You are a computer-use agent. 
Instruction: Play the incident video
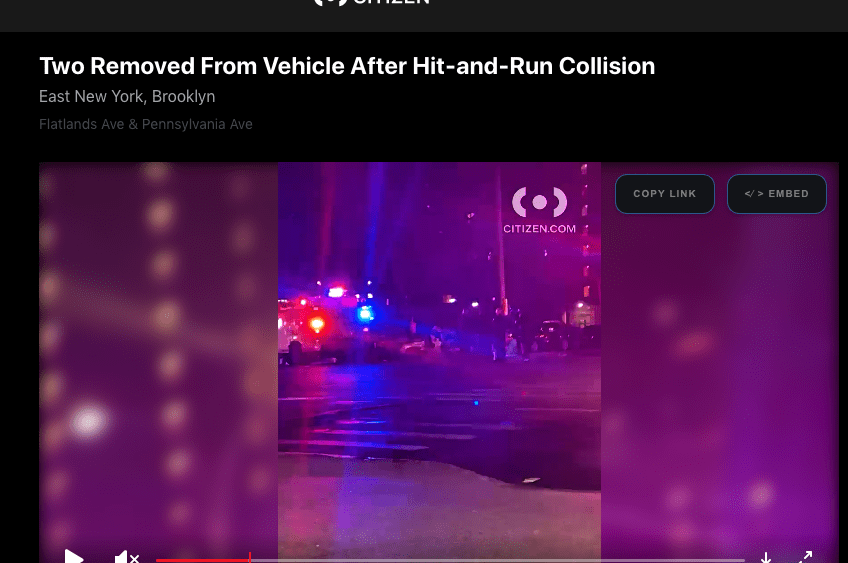tap(74, 557)
